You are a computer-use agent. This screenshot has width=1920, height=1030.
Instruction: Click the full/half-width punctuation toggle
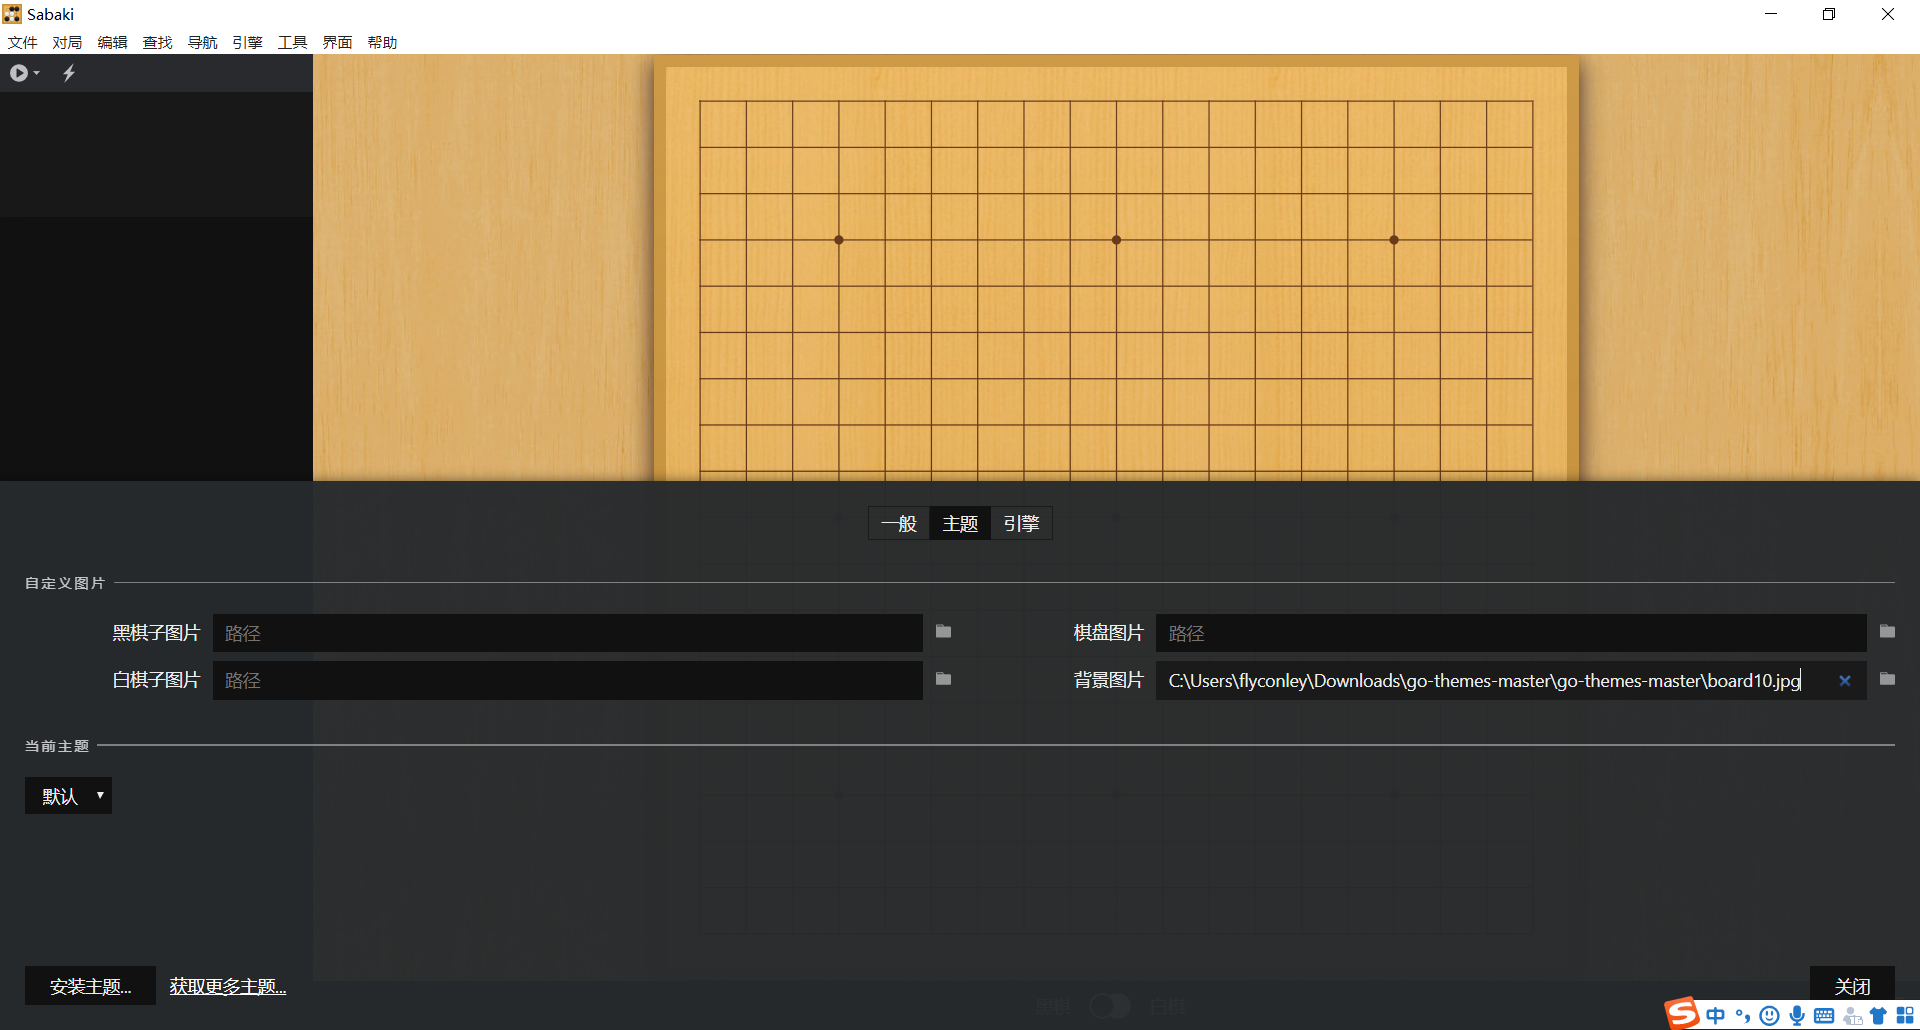pos(1742,1014)
